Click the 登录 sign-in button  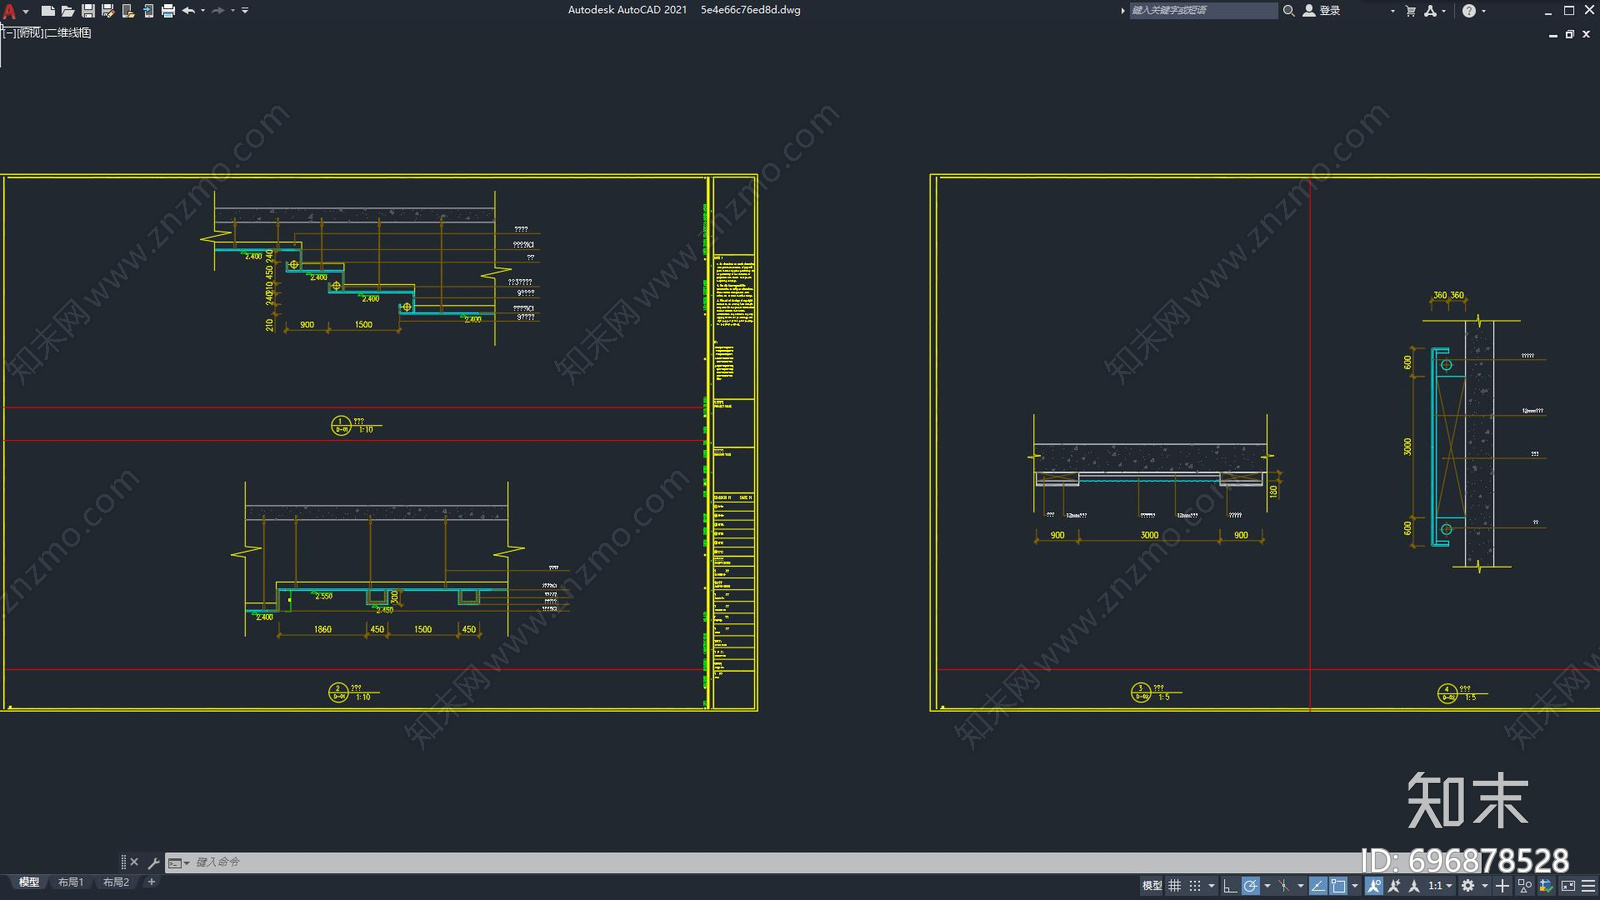1322,10
